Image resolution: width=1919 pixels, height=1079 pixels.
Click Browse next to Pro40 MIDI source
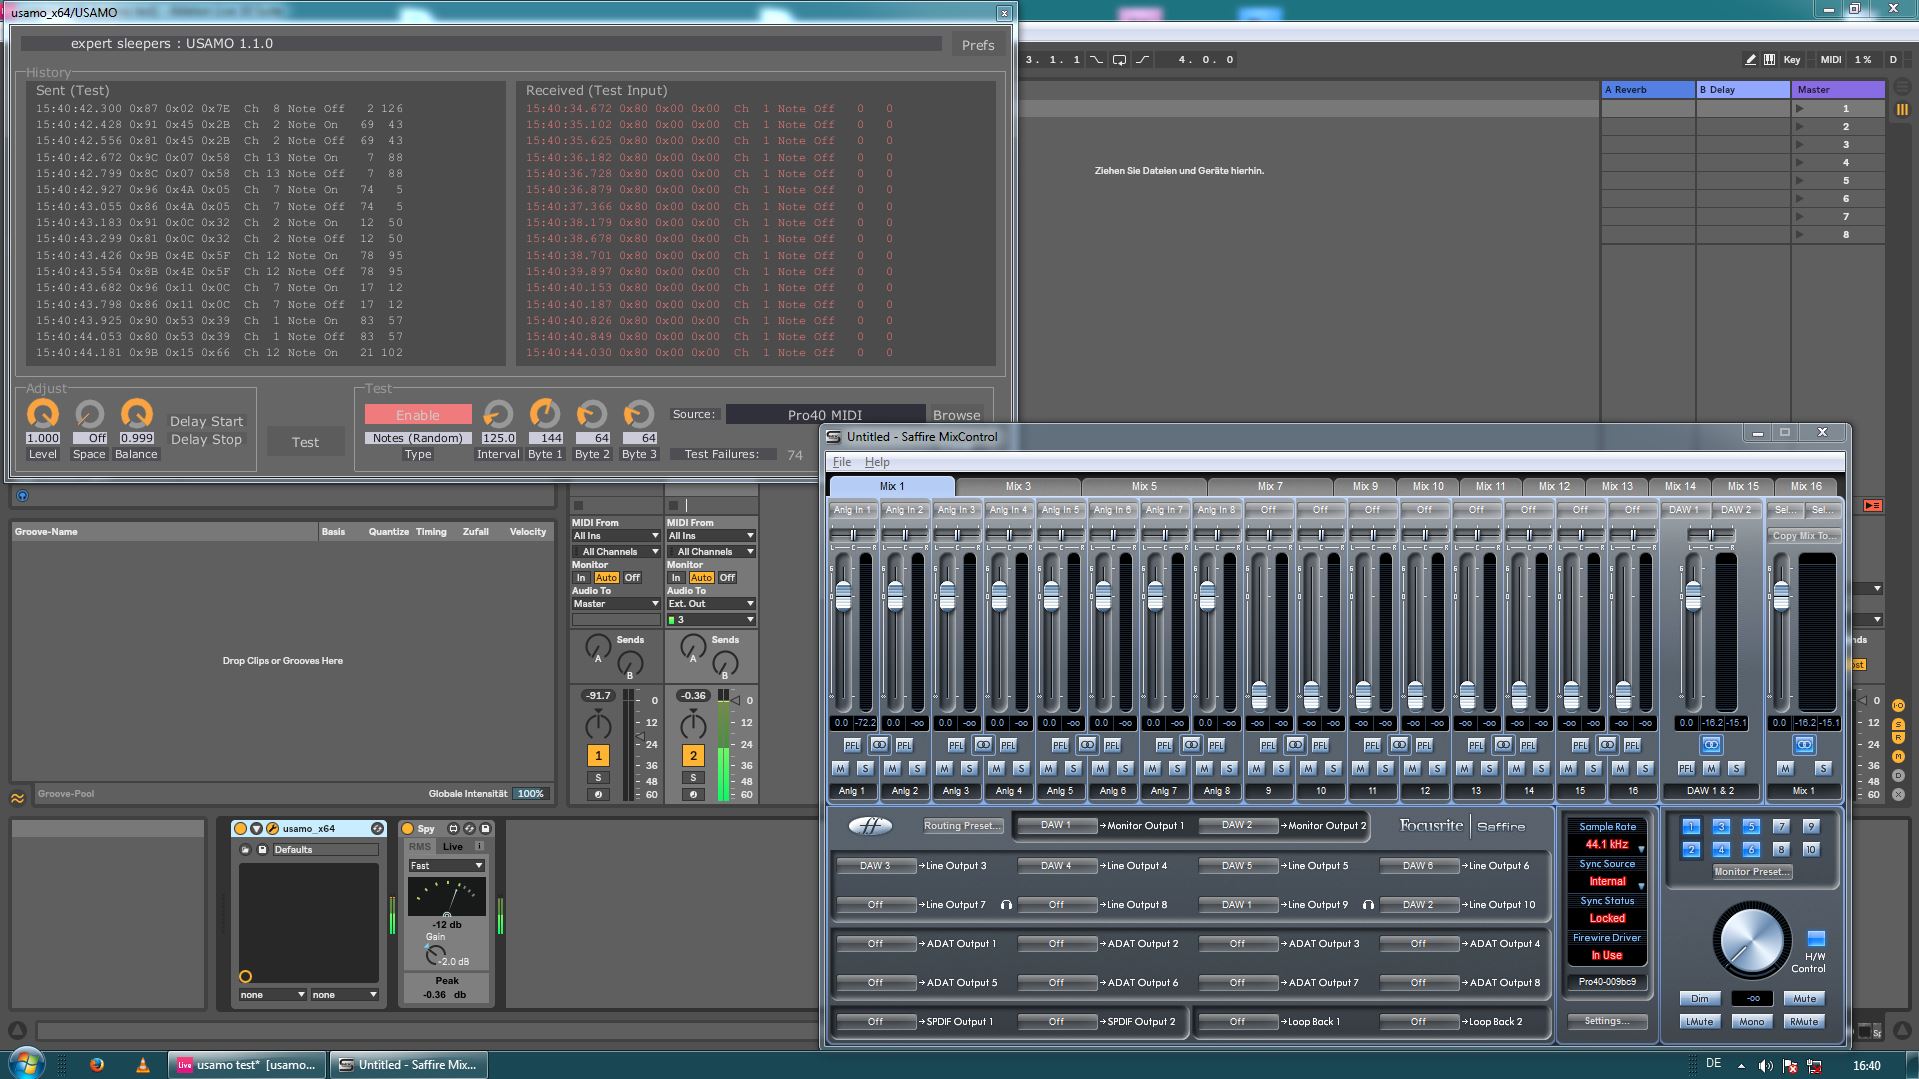(957, 415)
